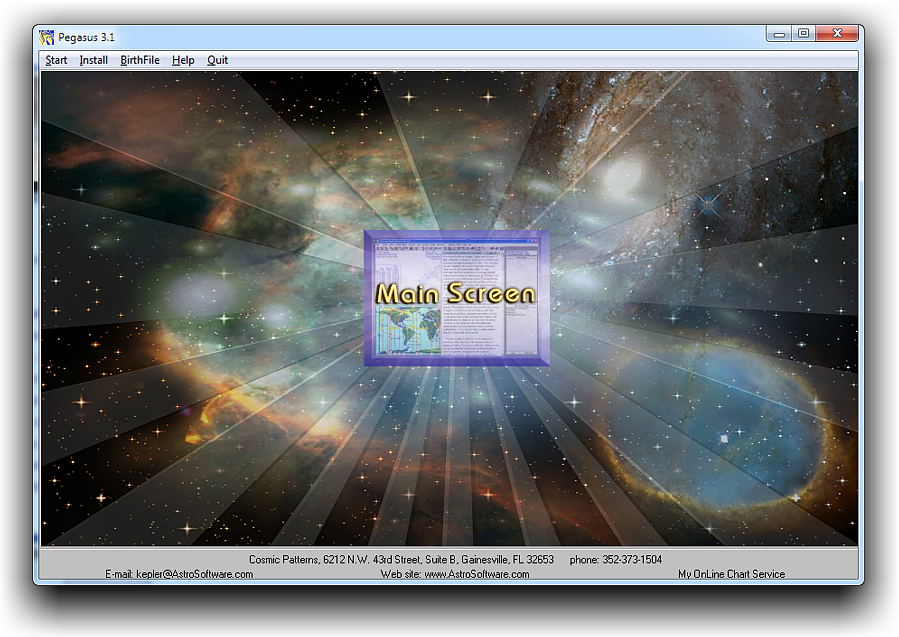Open the BirthFile menu

[140, 60]
